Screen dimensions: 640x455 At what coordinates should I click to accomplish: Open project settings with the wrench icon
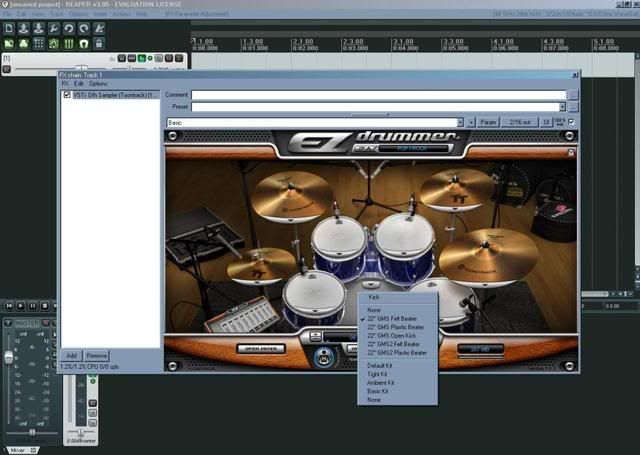(53, 29)
